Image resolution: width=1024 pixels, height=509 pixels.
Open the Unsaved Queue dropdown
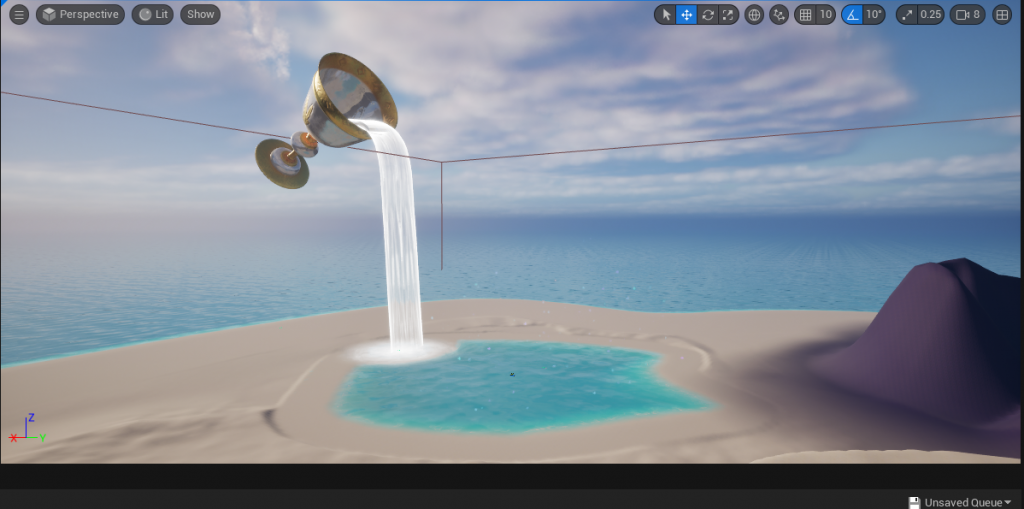968,502
